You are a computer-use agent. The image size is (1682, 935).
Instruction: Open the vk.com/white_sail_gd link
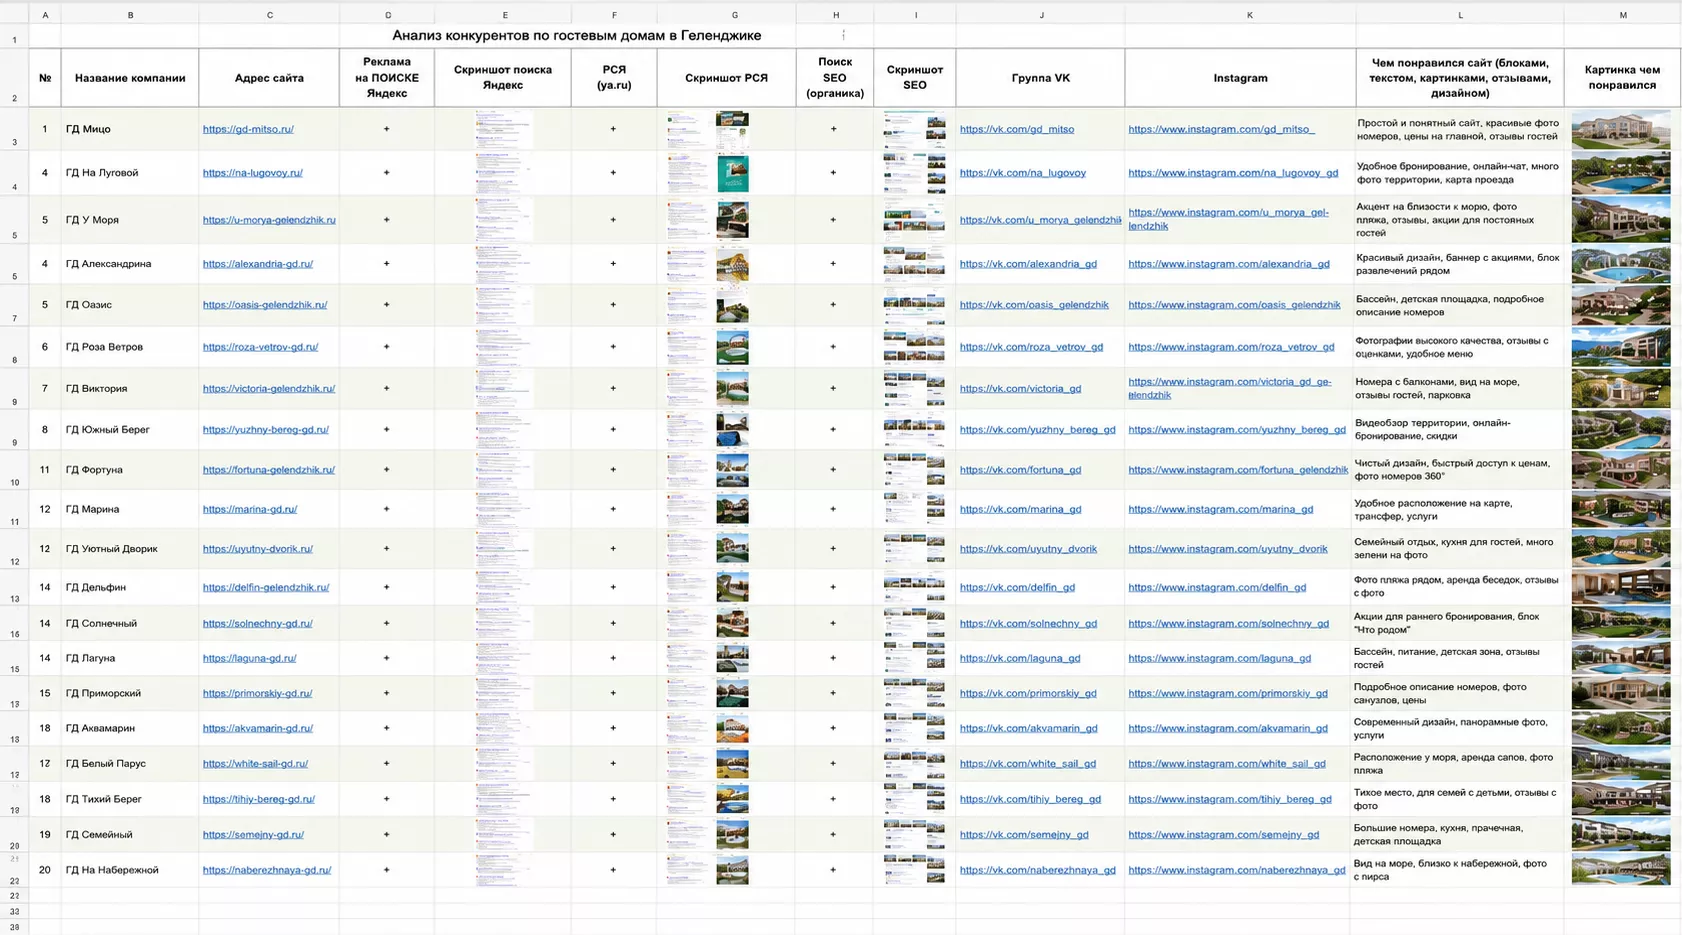tap(1027, 764)
